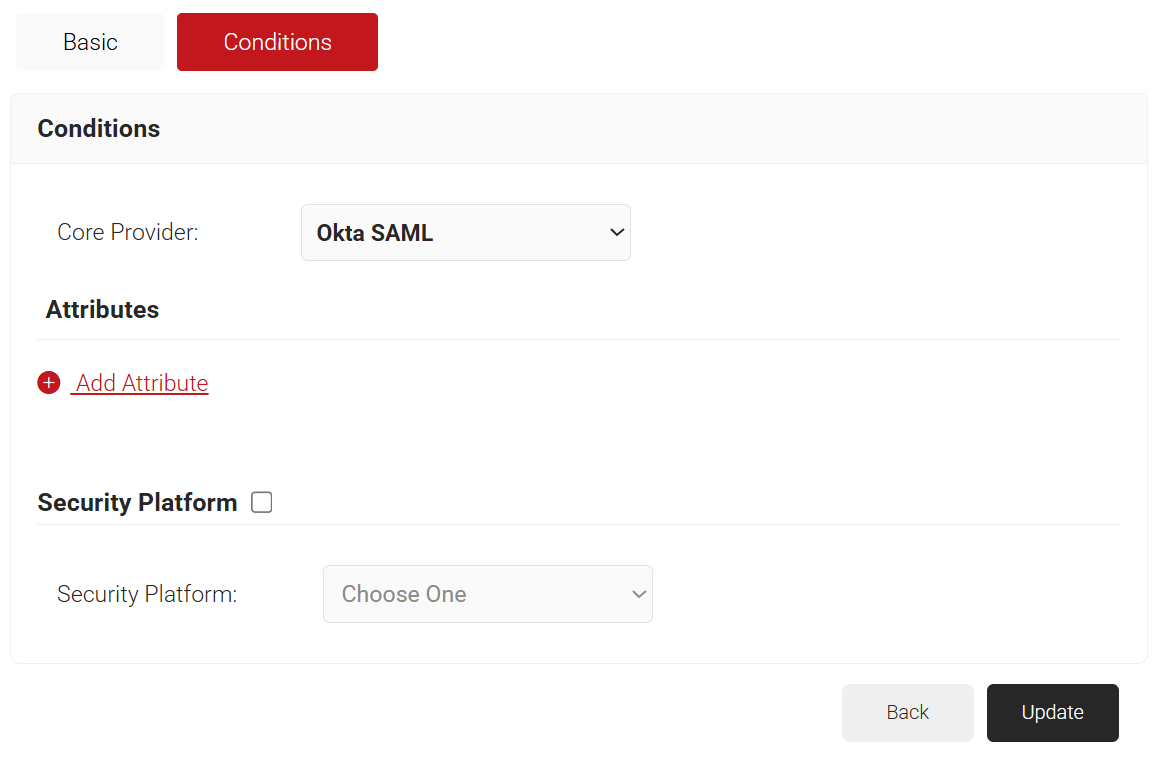The height and width of the screenshot is (762, 1156).
Task: Click the red plus icon beside Add Attribute
Action: tap(49, 383)
